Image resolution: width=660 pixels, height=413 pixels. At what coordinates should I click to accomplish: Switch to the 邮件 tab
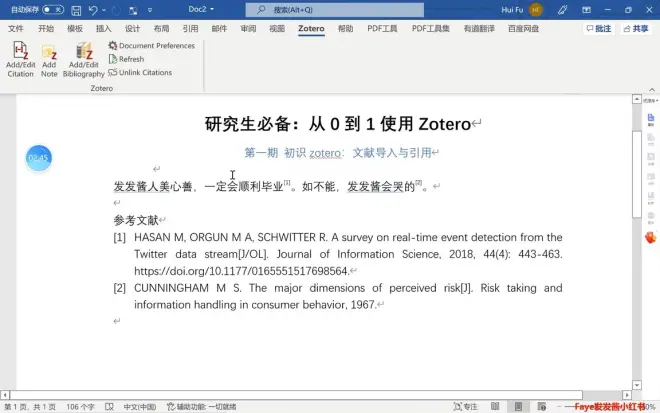pyautogui.click(x=219, y=29)
